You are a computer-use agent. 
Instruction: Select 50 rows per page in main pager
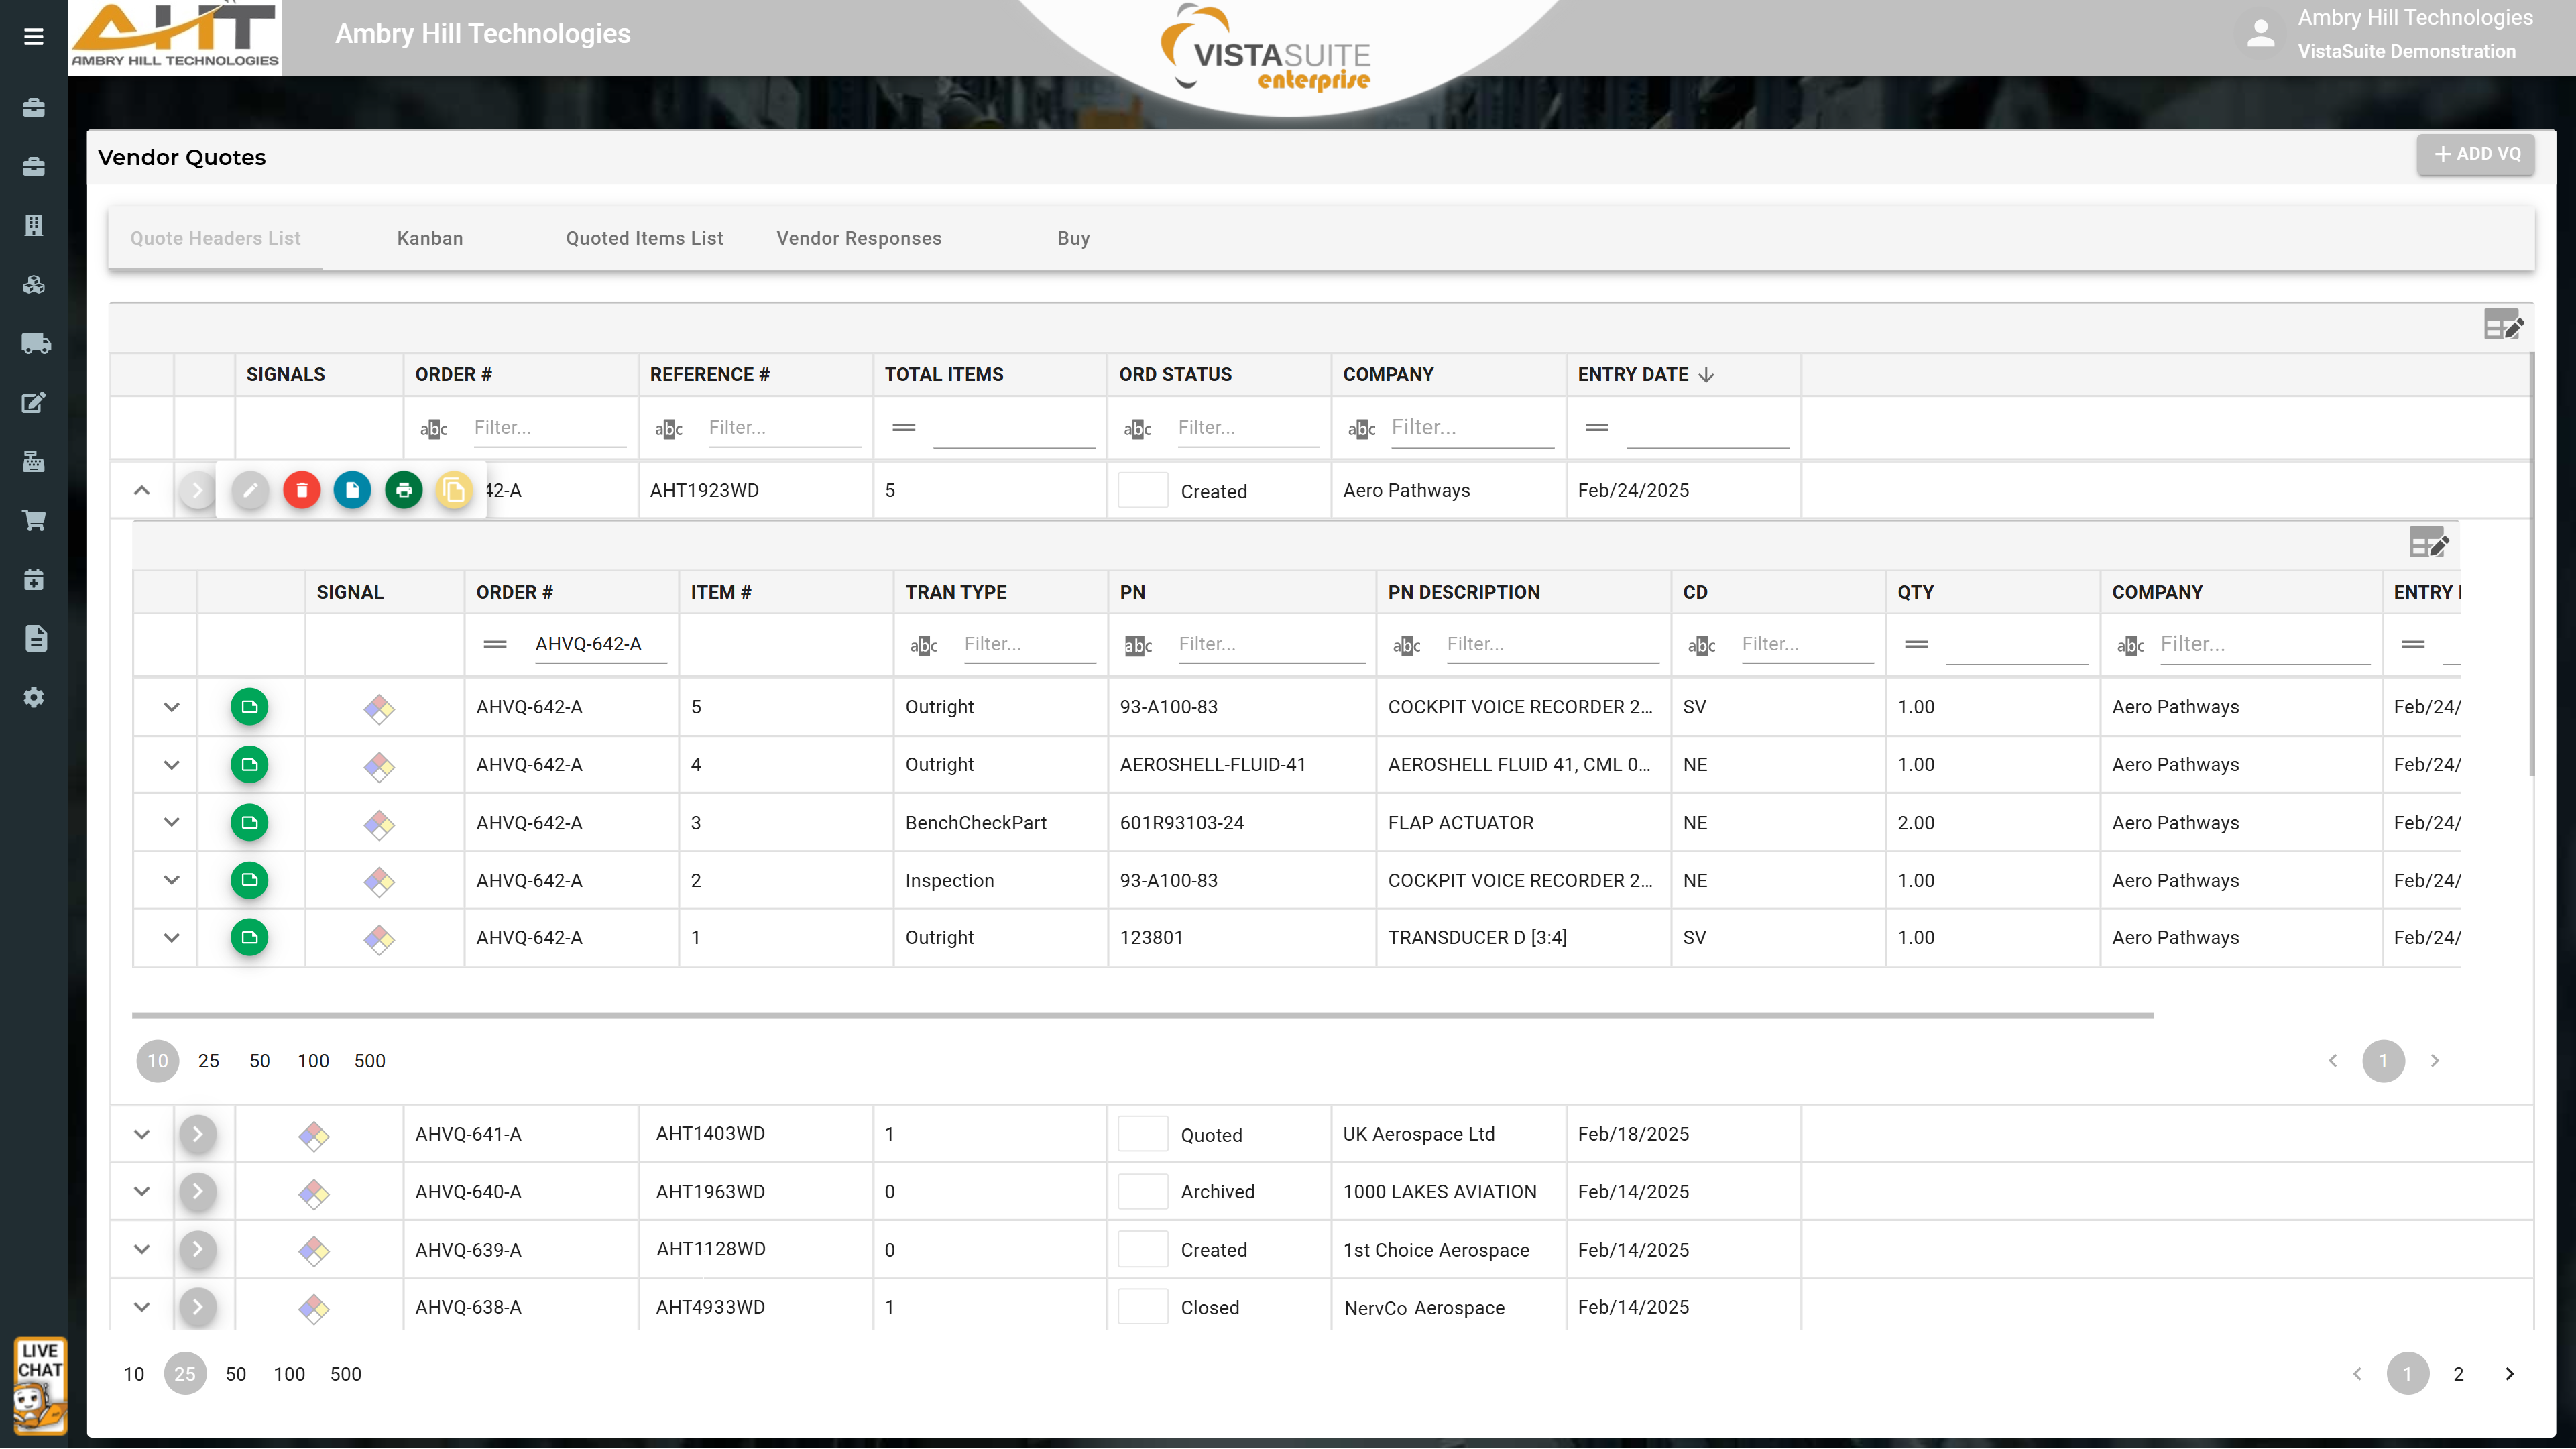point(235,1374)
